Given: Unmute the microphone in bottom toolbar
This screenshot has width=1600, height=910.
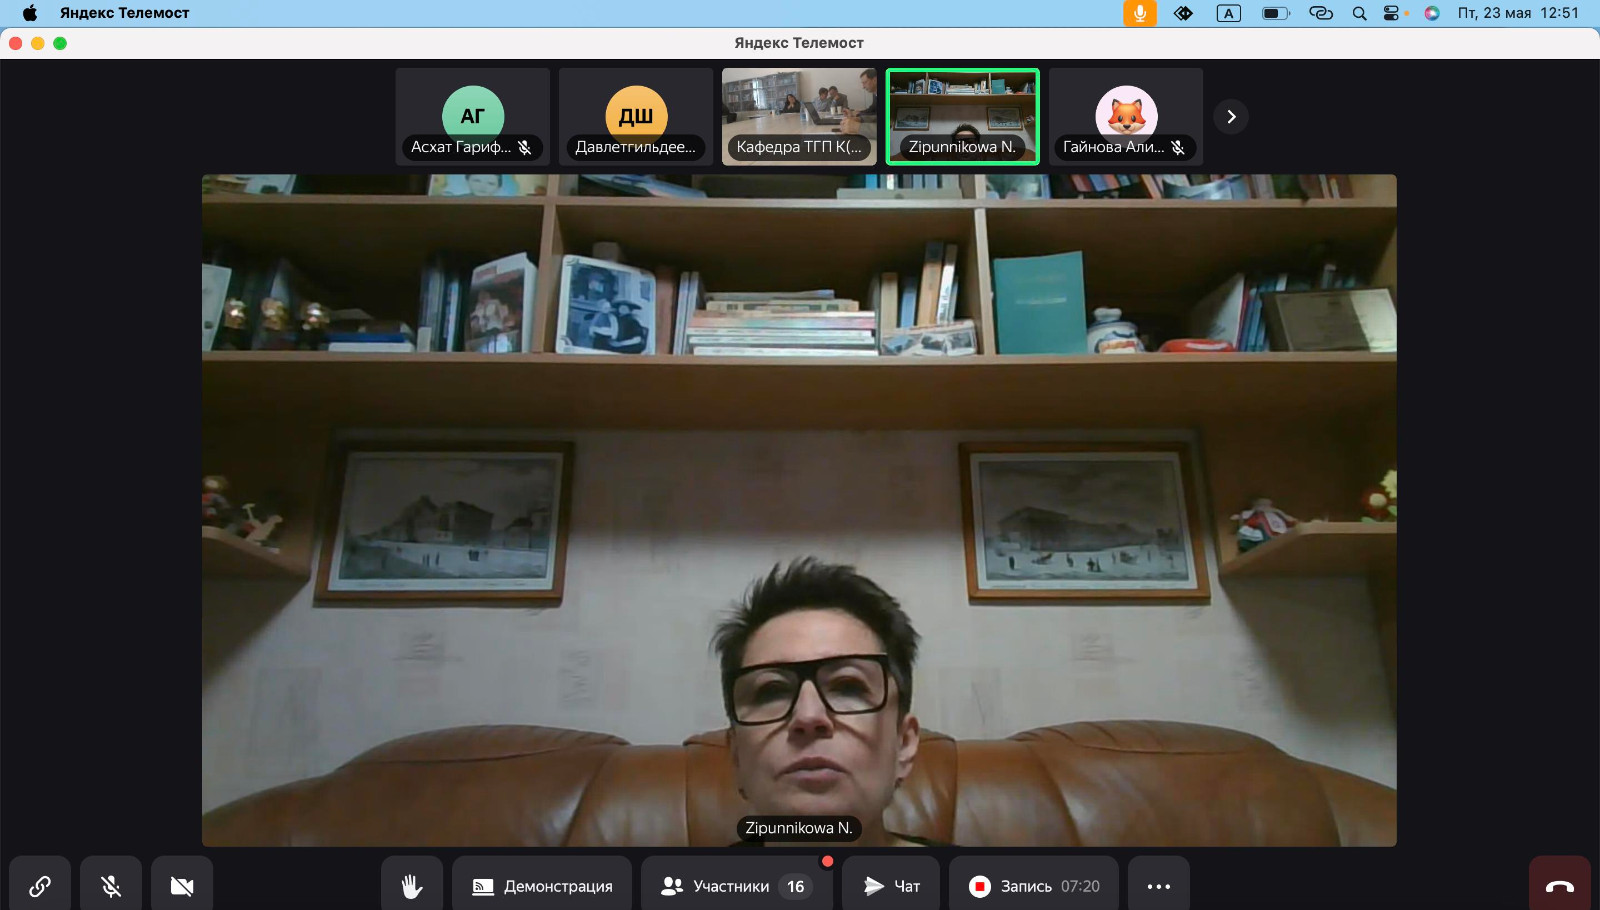Looking at the screenshot, I should point(111,886).
